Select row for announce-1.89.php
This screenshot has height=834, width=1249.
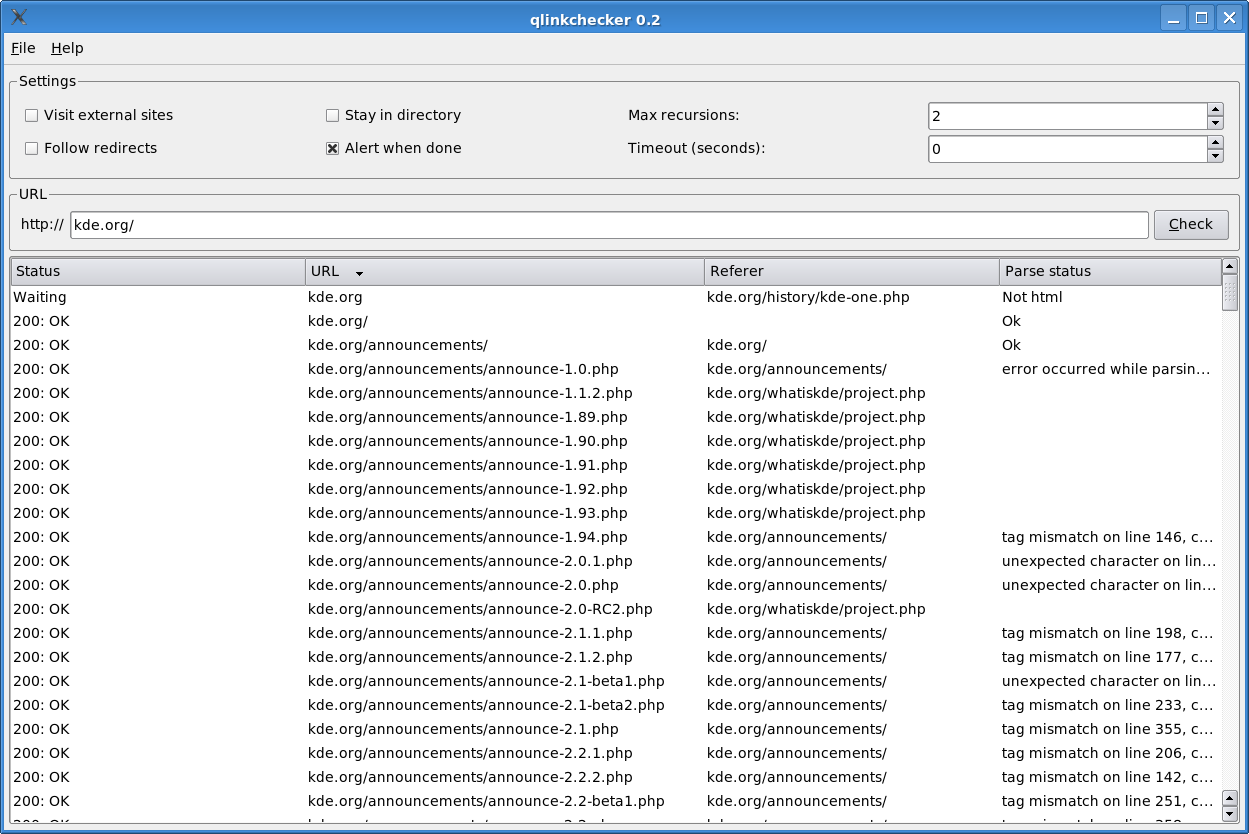[616, 417]
